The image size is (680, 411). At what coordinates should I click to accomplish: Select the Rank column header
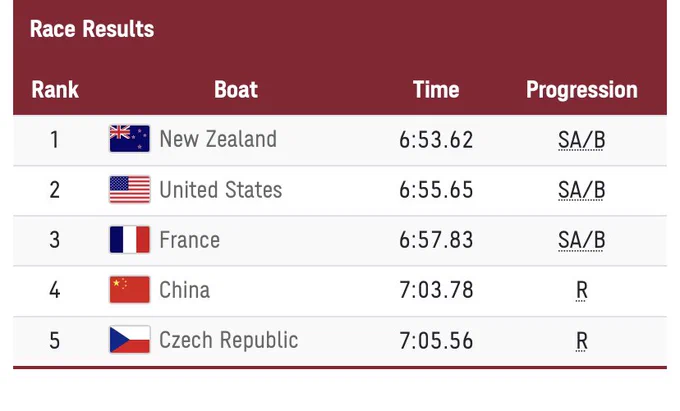click(55, 90)
